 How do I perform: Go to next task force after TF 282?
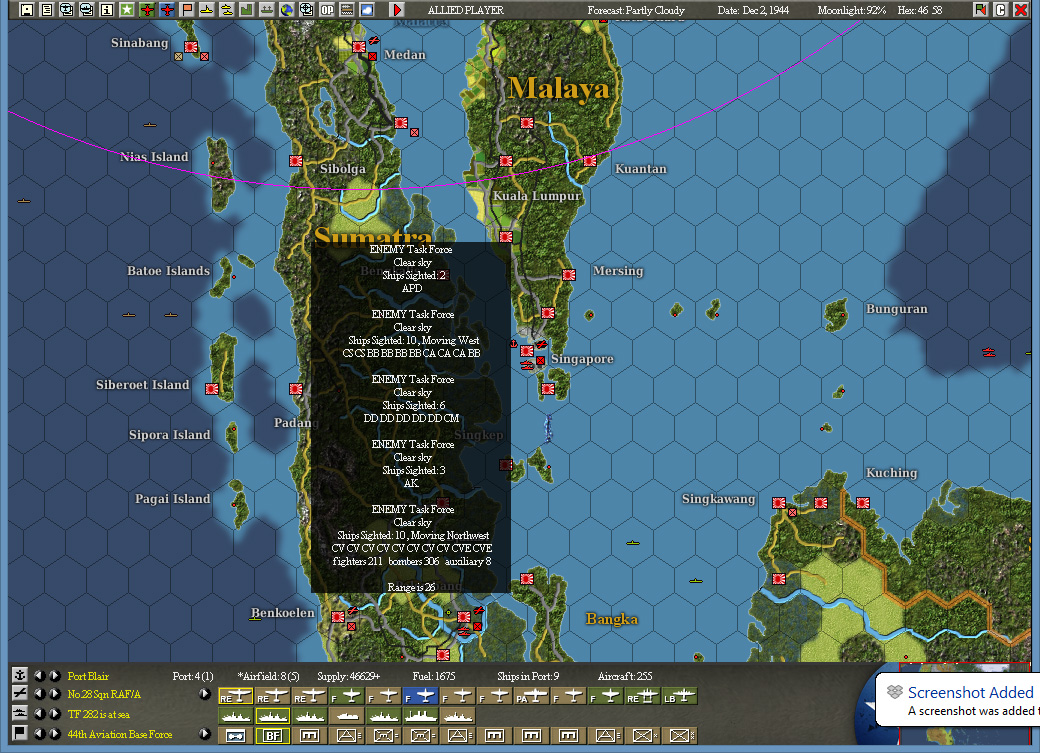(x=54, y=714)
